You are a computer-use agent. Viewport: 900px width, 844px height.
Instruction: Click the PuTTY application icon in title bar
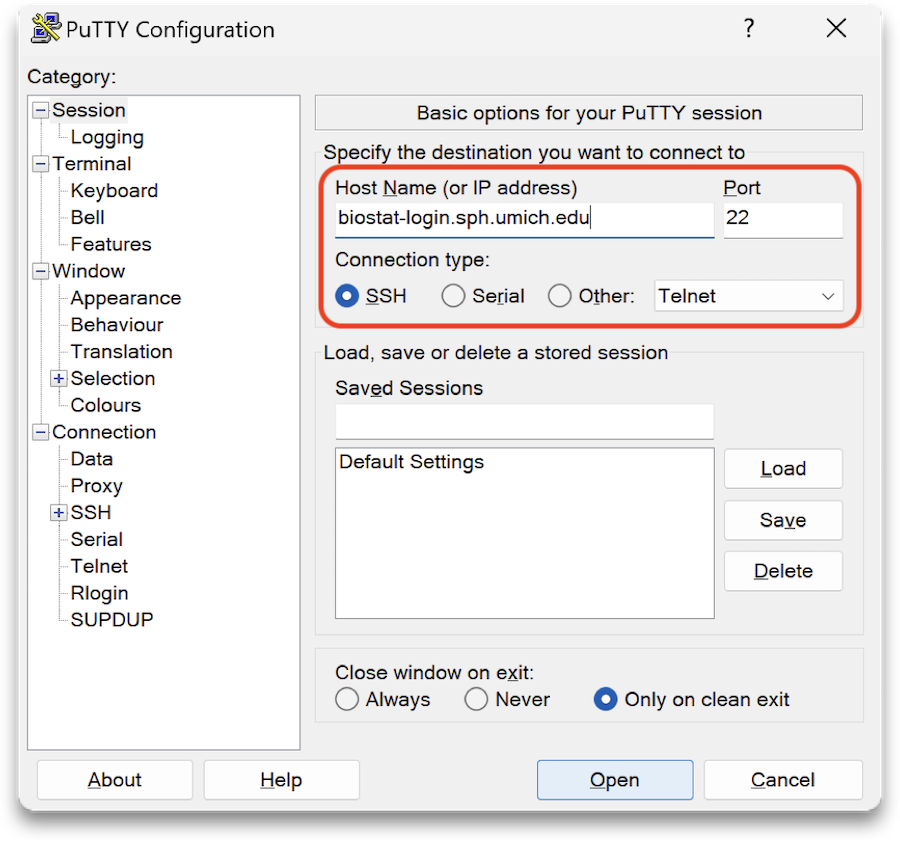pyautogui.click(x=44, y=28)
